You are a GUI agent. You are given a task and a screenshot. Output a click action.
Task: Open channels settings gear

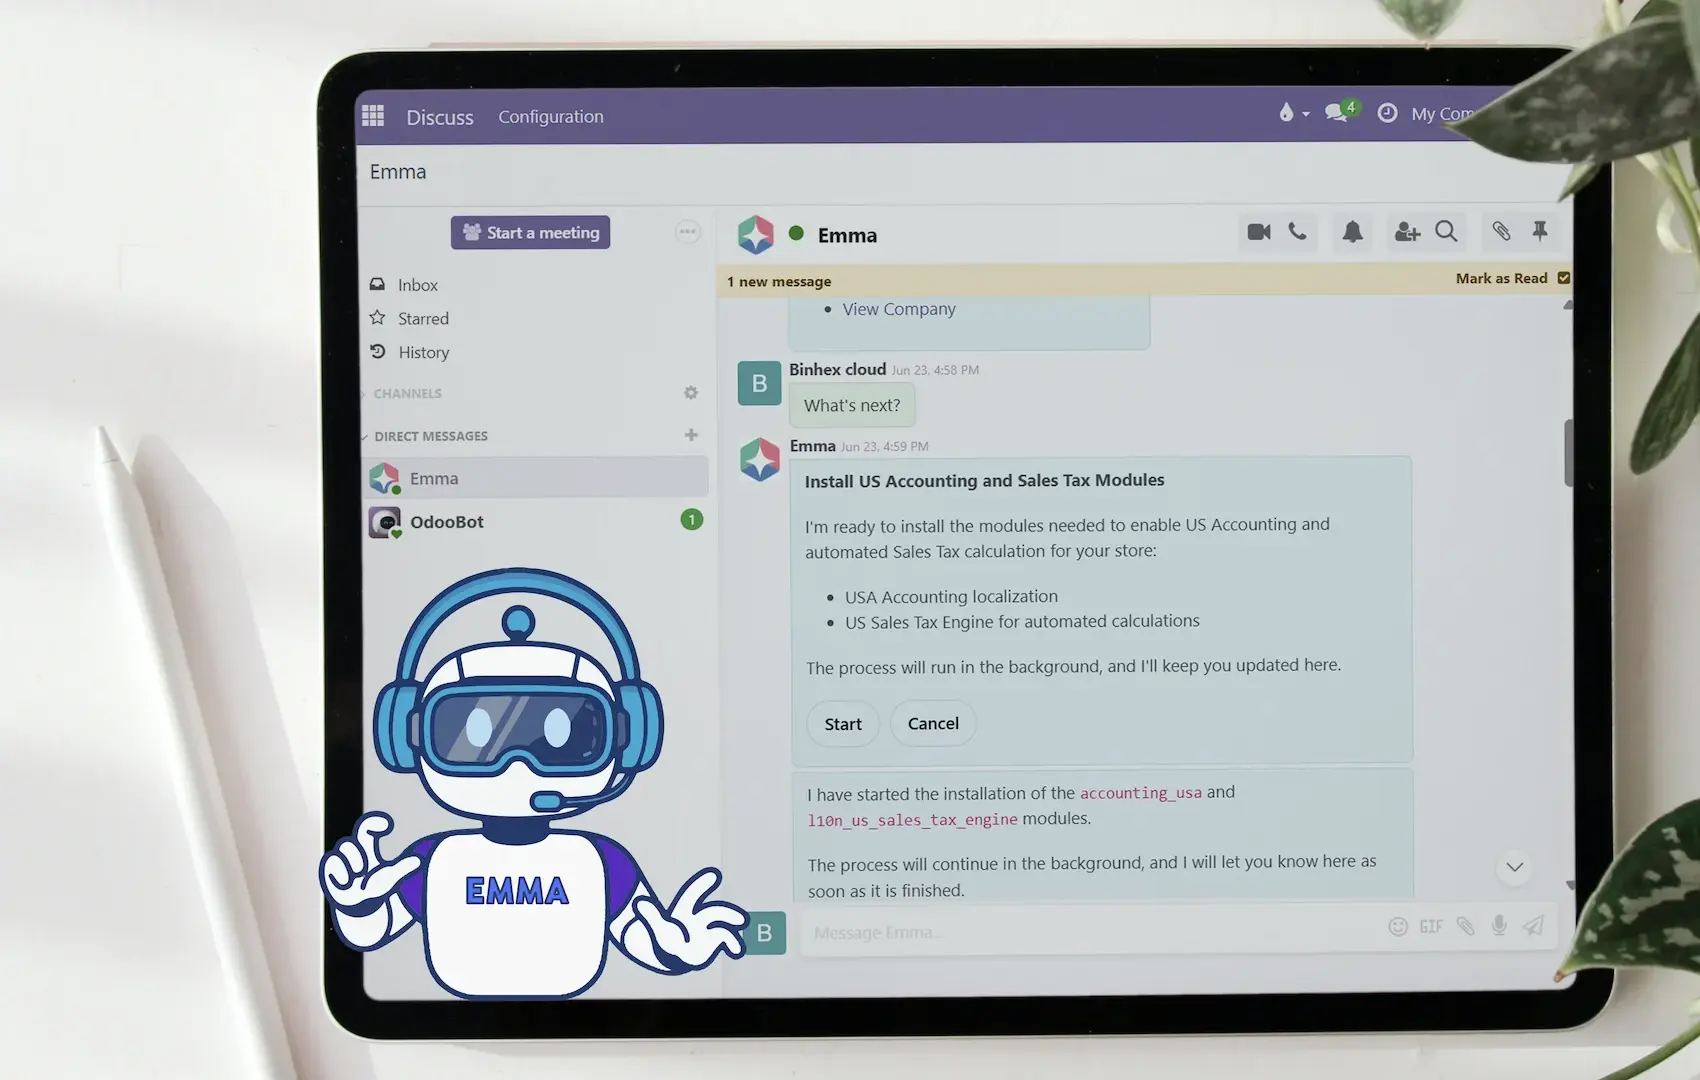coord(691,393)
